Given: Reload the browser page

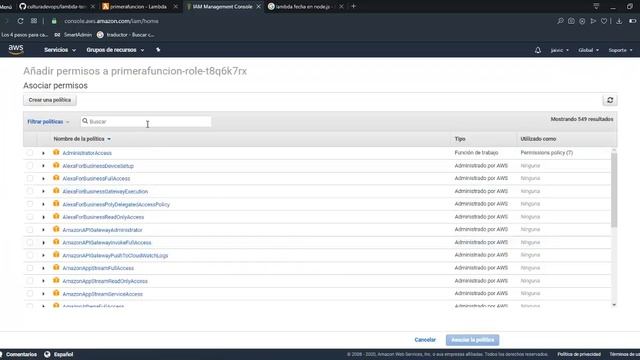Looking at the screenshot, I should [20, 21].
